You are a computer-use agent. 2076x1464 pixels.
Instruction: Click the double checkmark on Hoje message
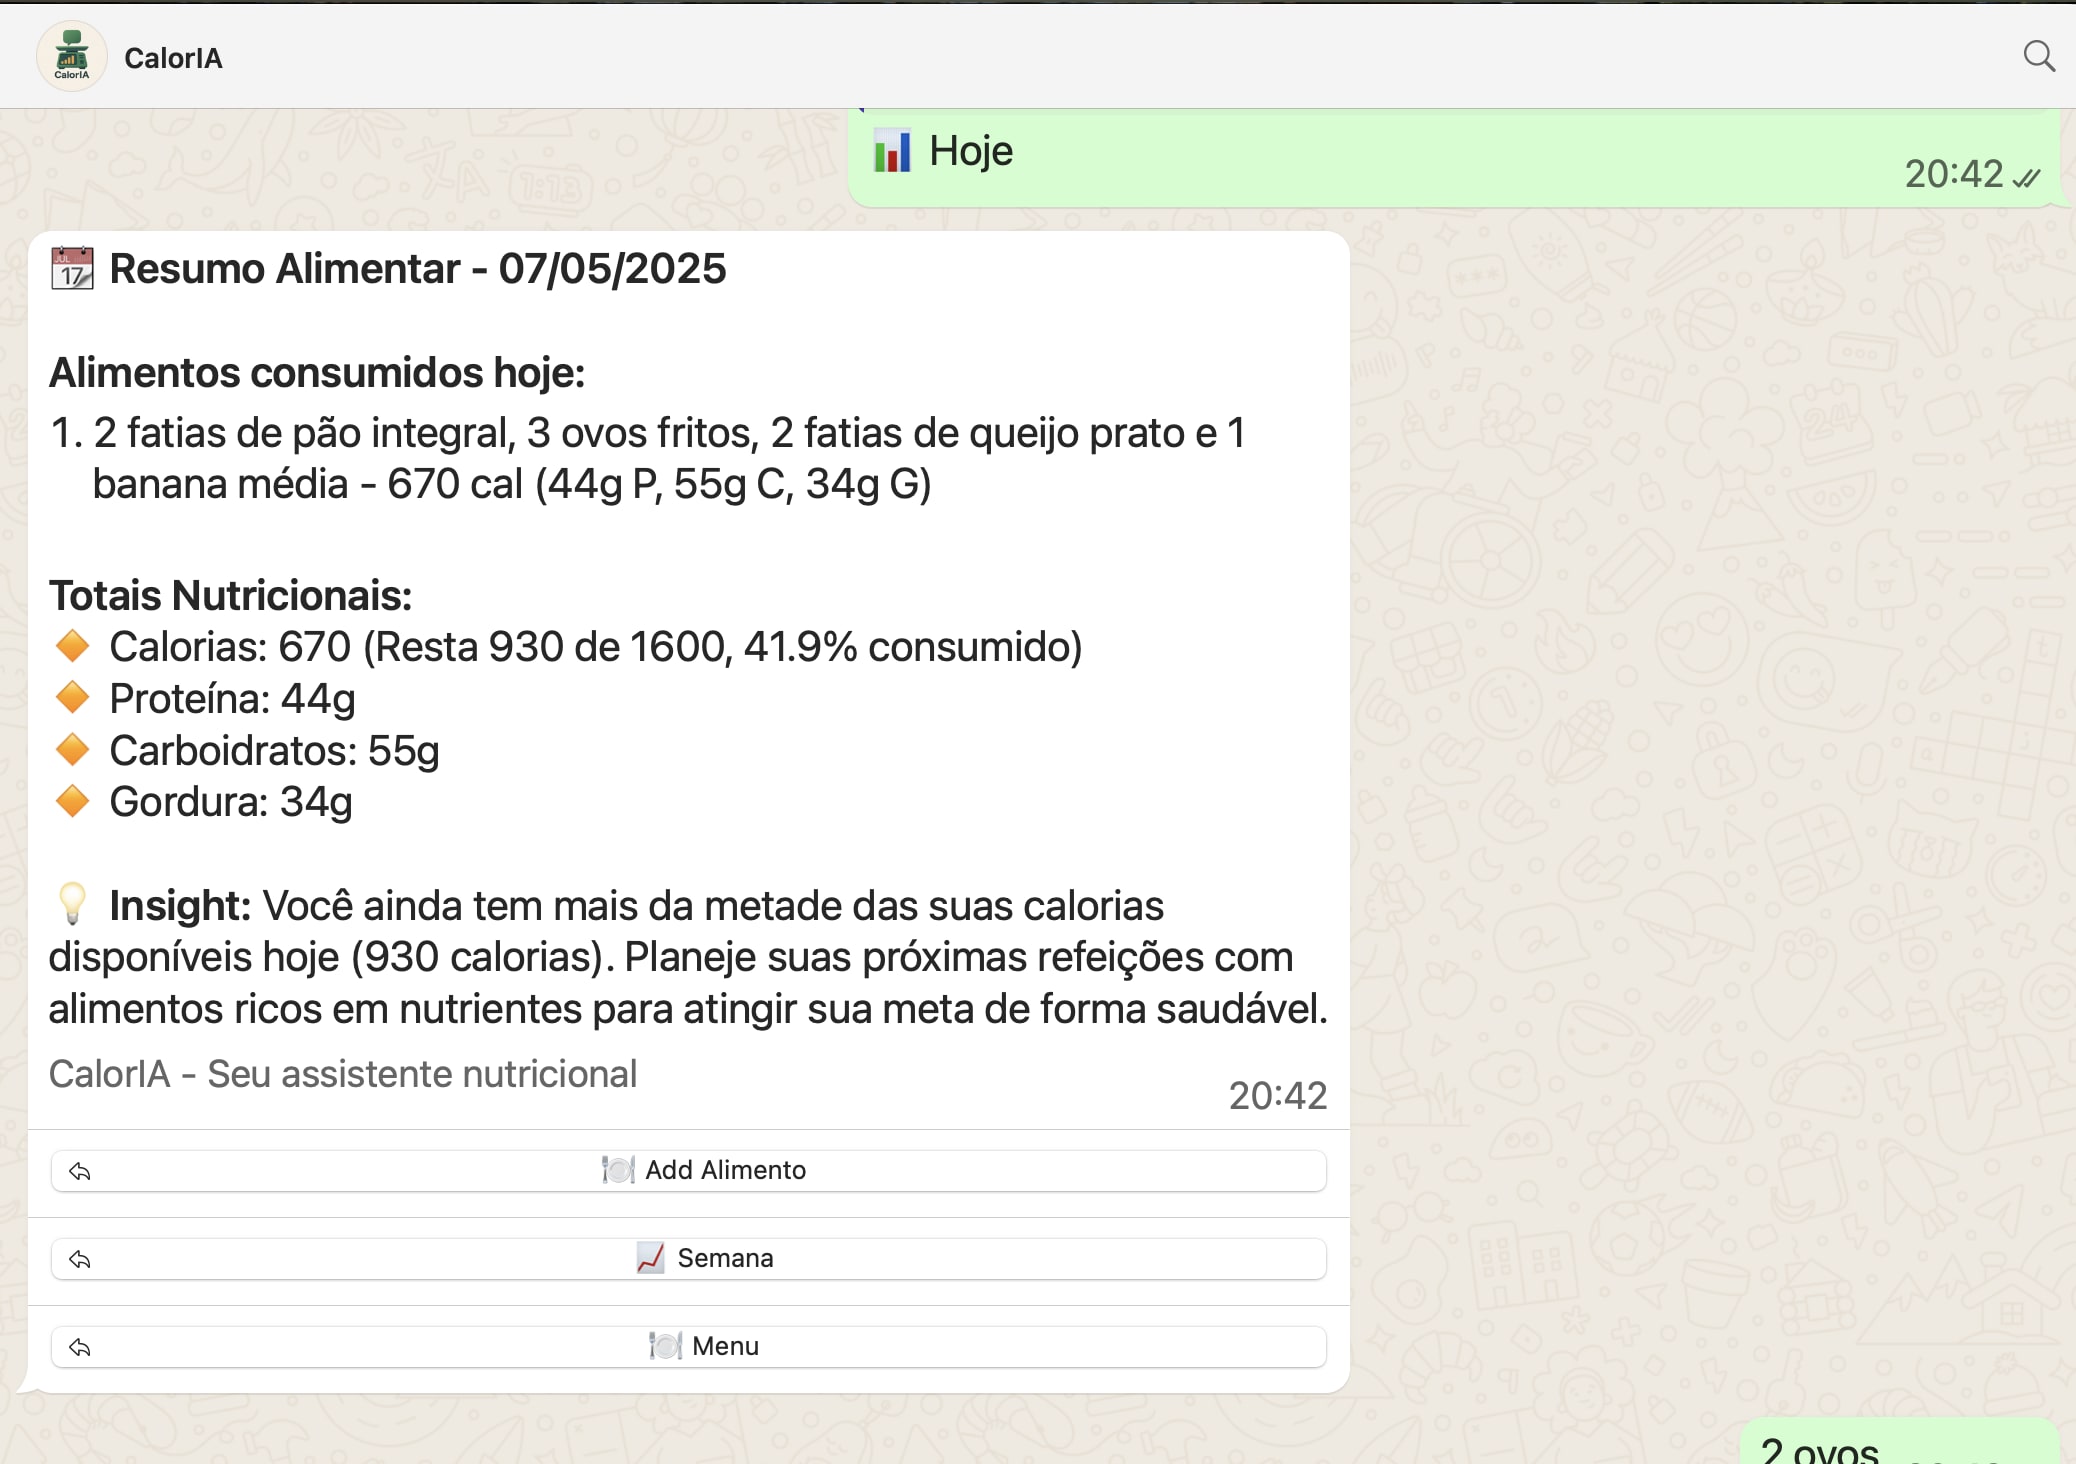[2026, 178]
